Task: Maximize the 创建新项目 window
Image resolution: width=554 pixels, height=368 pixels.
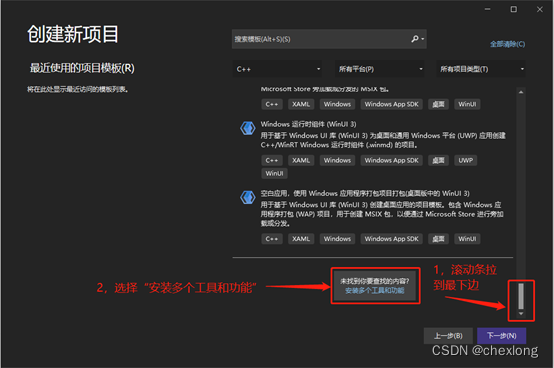Action: (x=514, y=9)
